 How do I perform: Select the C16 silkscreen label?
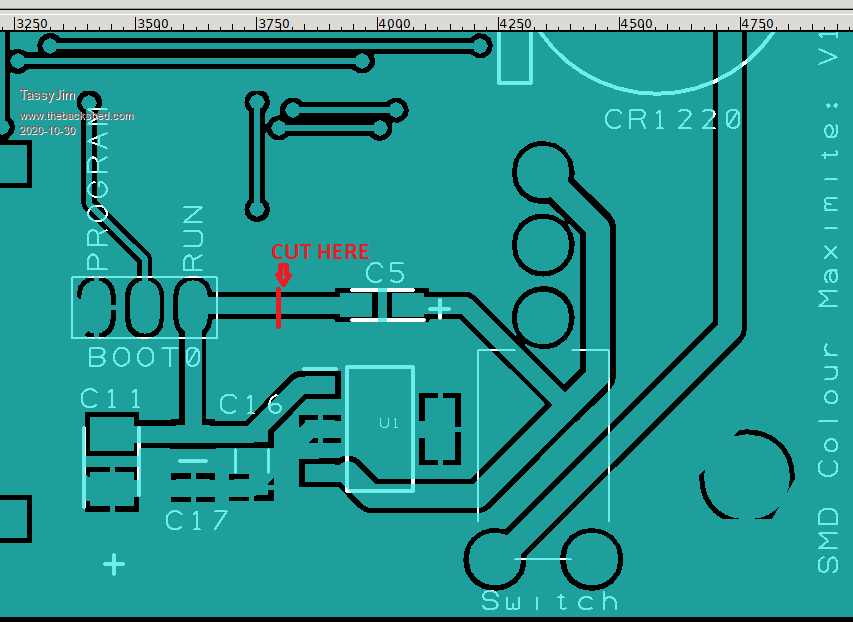tap(251, 404)
